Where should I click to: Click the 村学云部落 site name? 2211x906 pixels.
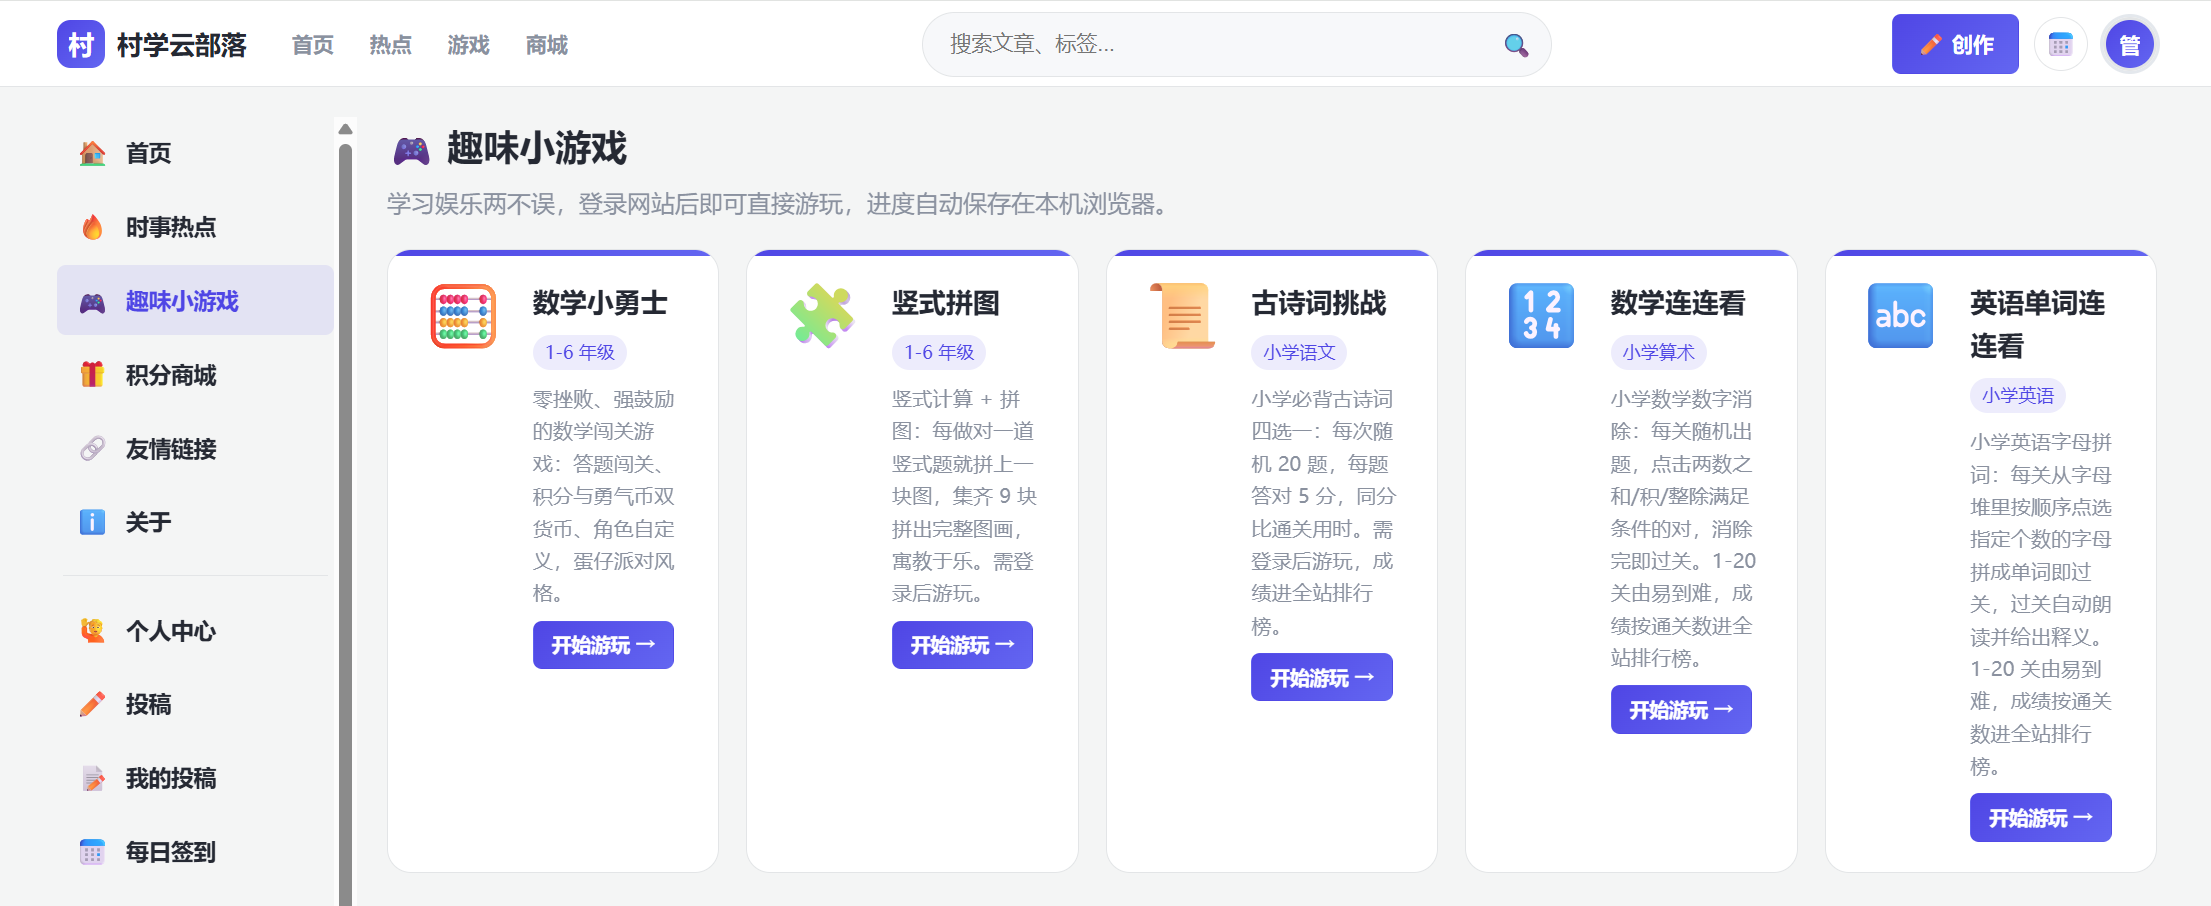181,45
